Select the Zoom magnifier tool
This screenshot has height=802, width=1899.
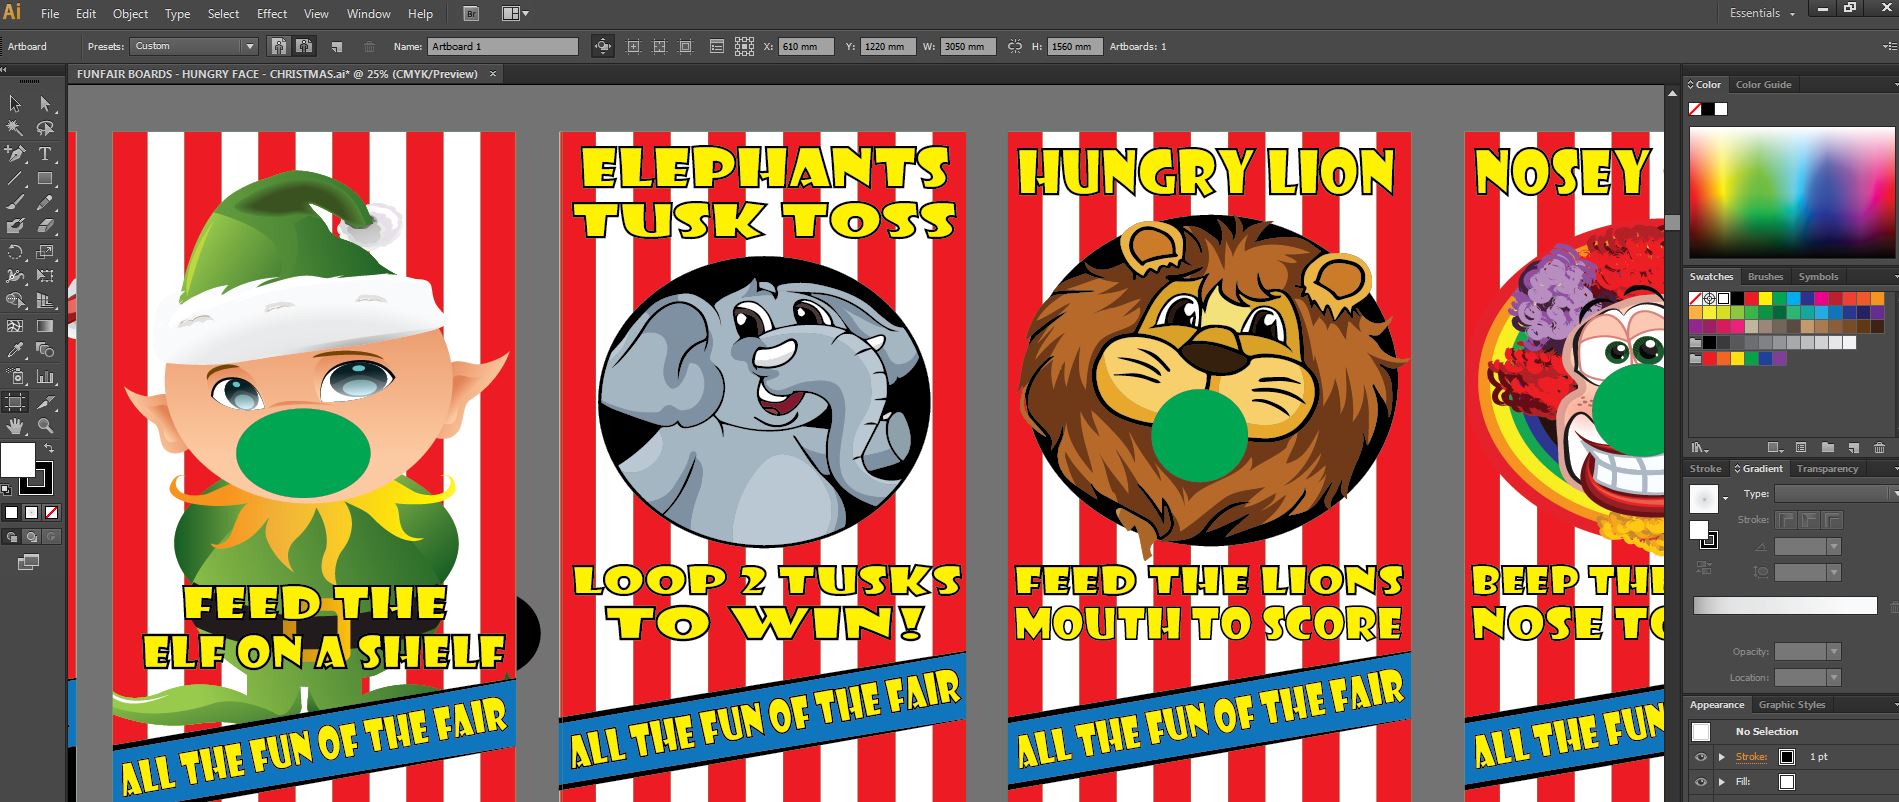(x=45, y=427)
